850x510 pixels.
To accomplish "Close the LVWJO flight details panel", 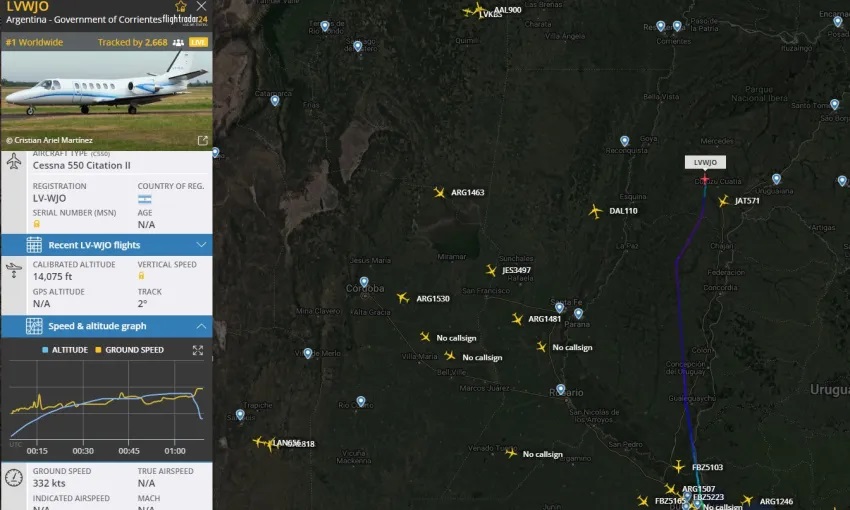I will (x=201, y=6).
